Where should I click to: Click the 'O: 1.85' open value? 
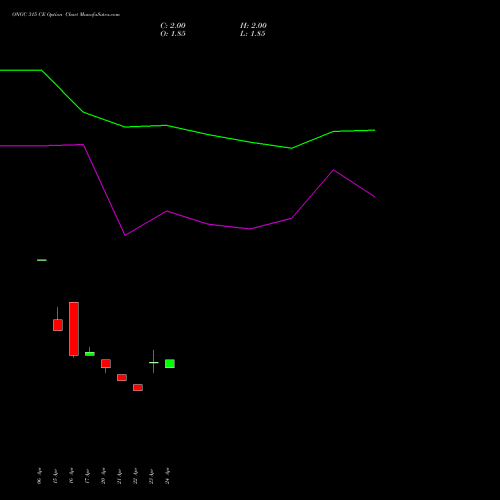(173, 34)
